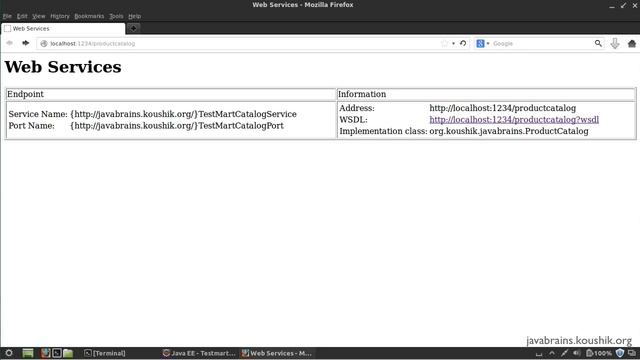Click the browser forward arrow button
This screenshot has width=640, height=360.
[x=25, y=43]
